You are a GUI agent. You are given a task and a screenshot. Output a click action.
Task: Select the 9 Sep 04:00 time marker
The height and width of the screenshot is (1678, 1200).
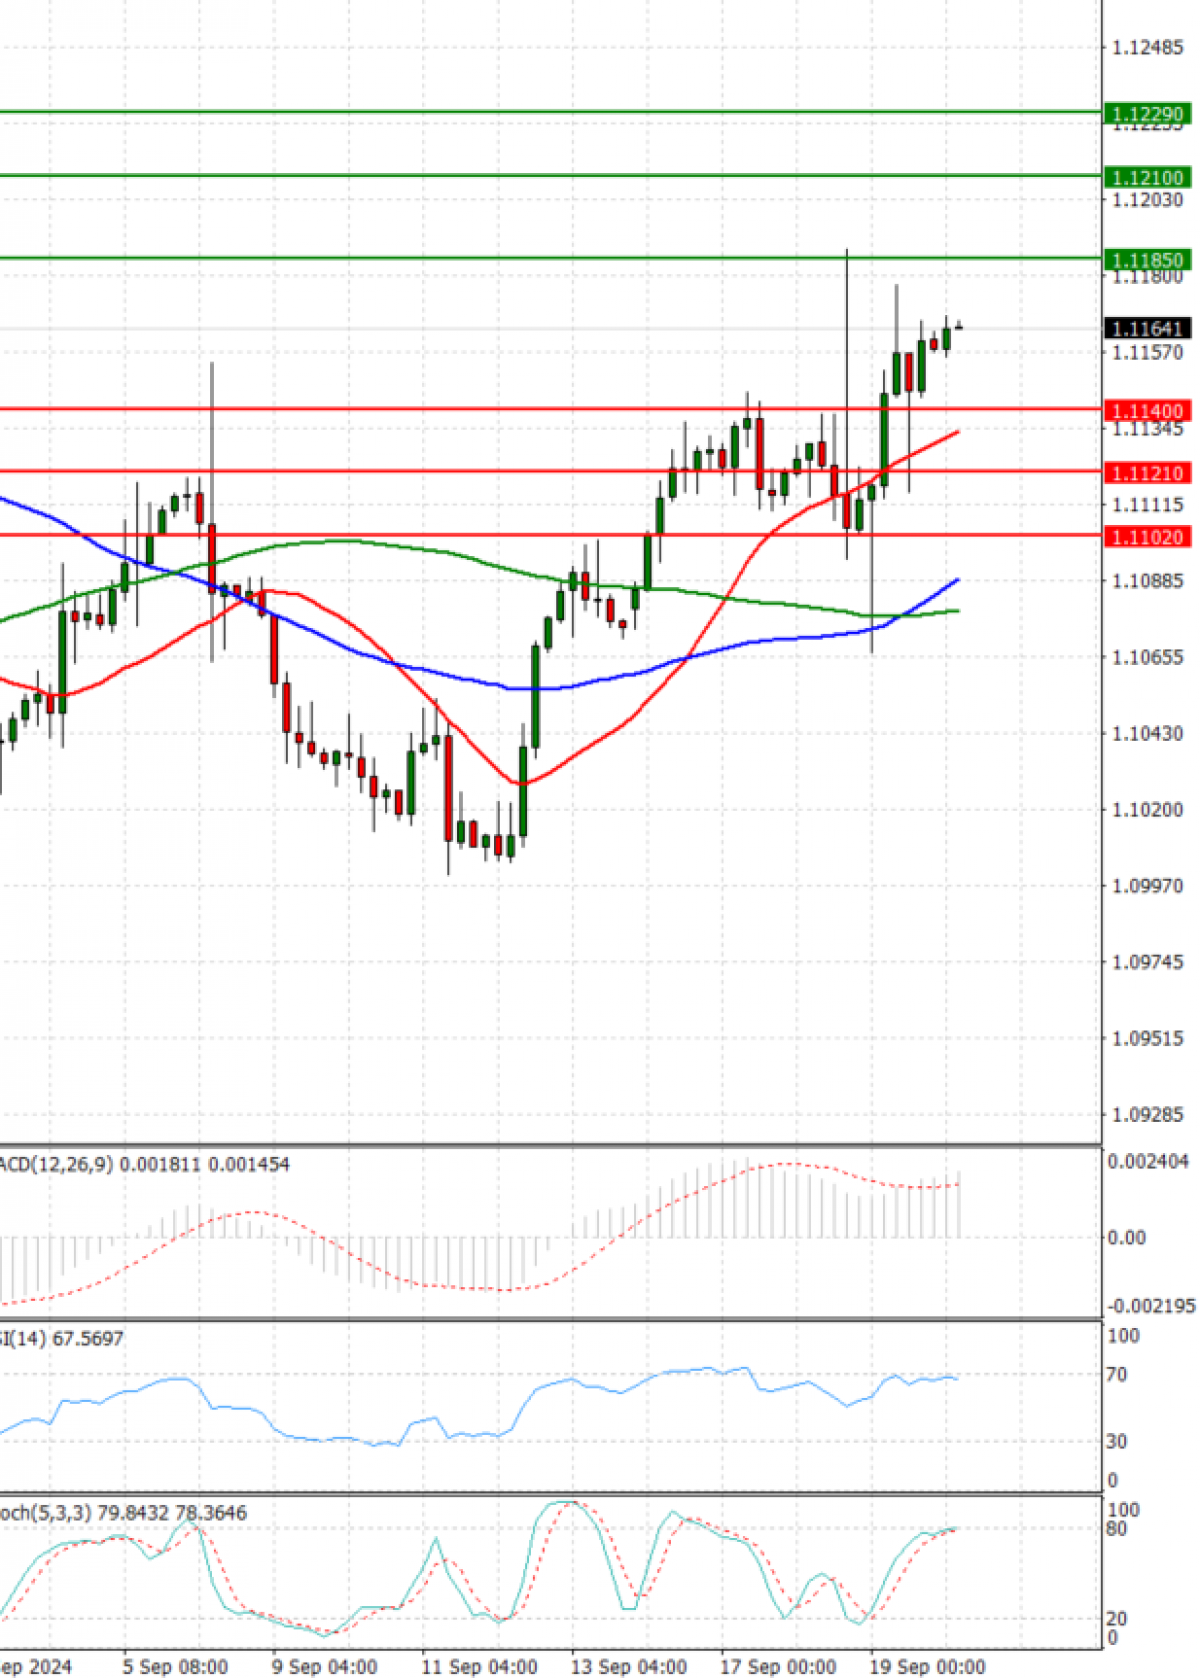(x=324, y=1666)
